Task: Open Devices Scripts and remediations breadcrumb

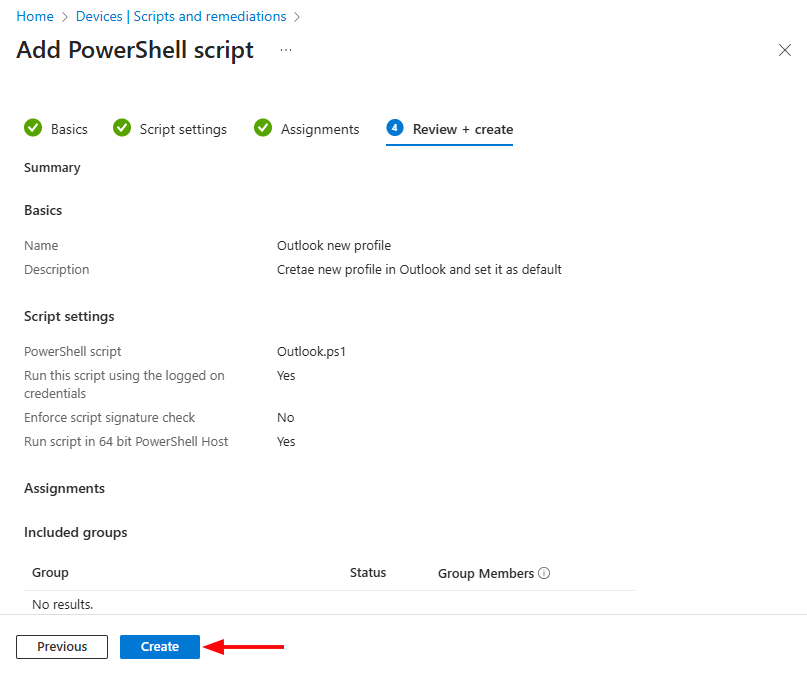Action: [x=180, y=16]
